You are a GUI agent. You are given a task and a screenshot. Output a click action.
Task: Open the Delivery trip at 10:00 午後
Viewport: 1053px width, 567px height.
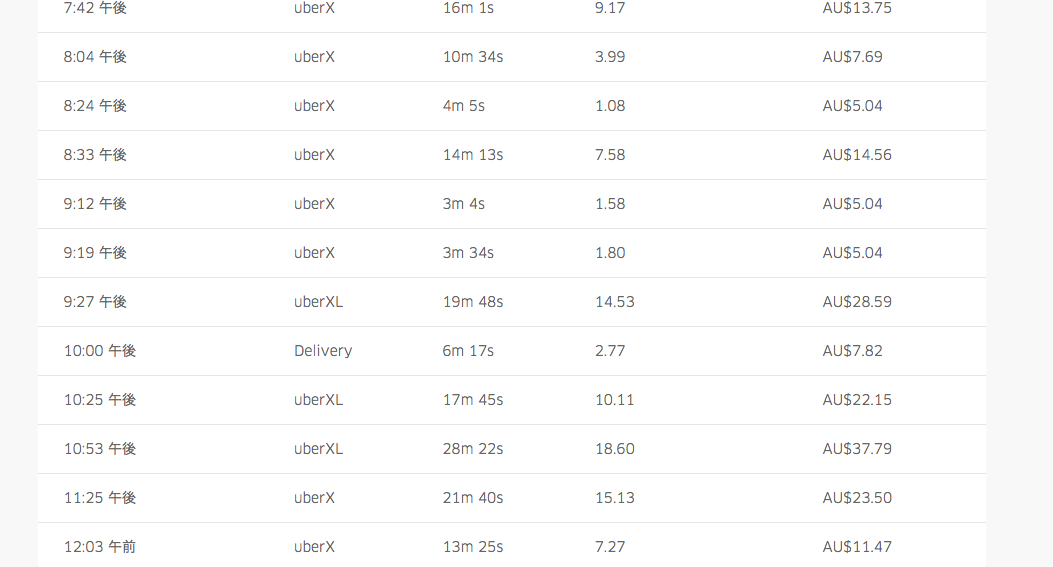(x=512, y=351)
